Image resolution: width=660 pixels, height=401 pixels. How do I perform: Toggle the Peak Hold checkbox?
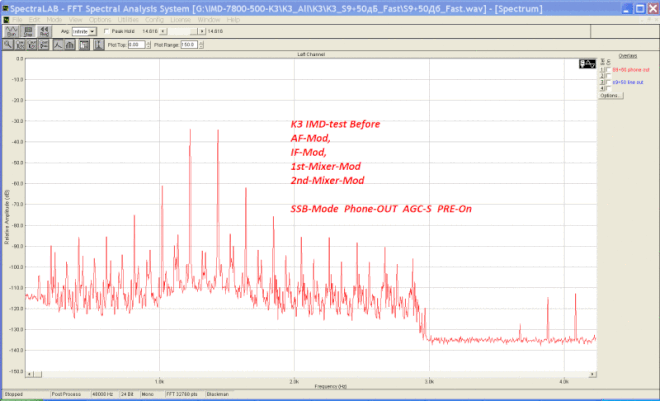click(x=106, y=31)
